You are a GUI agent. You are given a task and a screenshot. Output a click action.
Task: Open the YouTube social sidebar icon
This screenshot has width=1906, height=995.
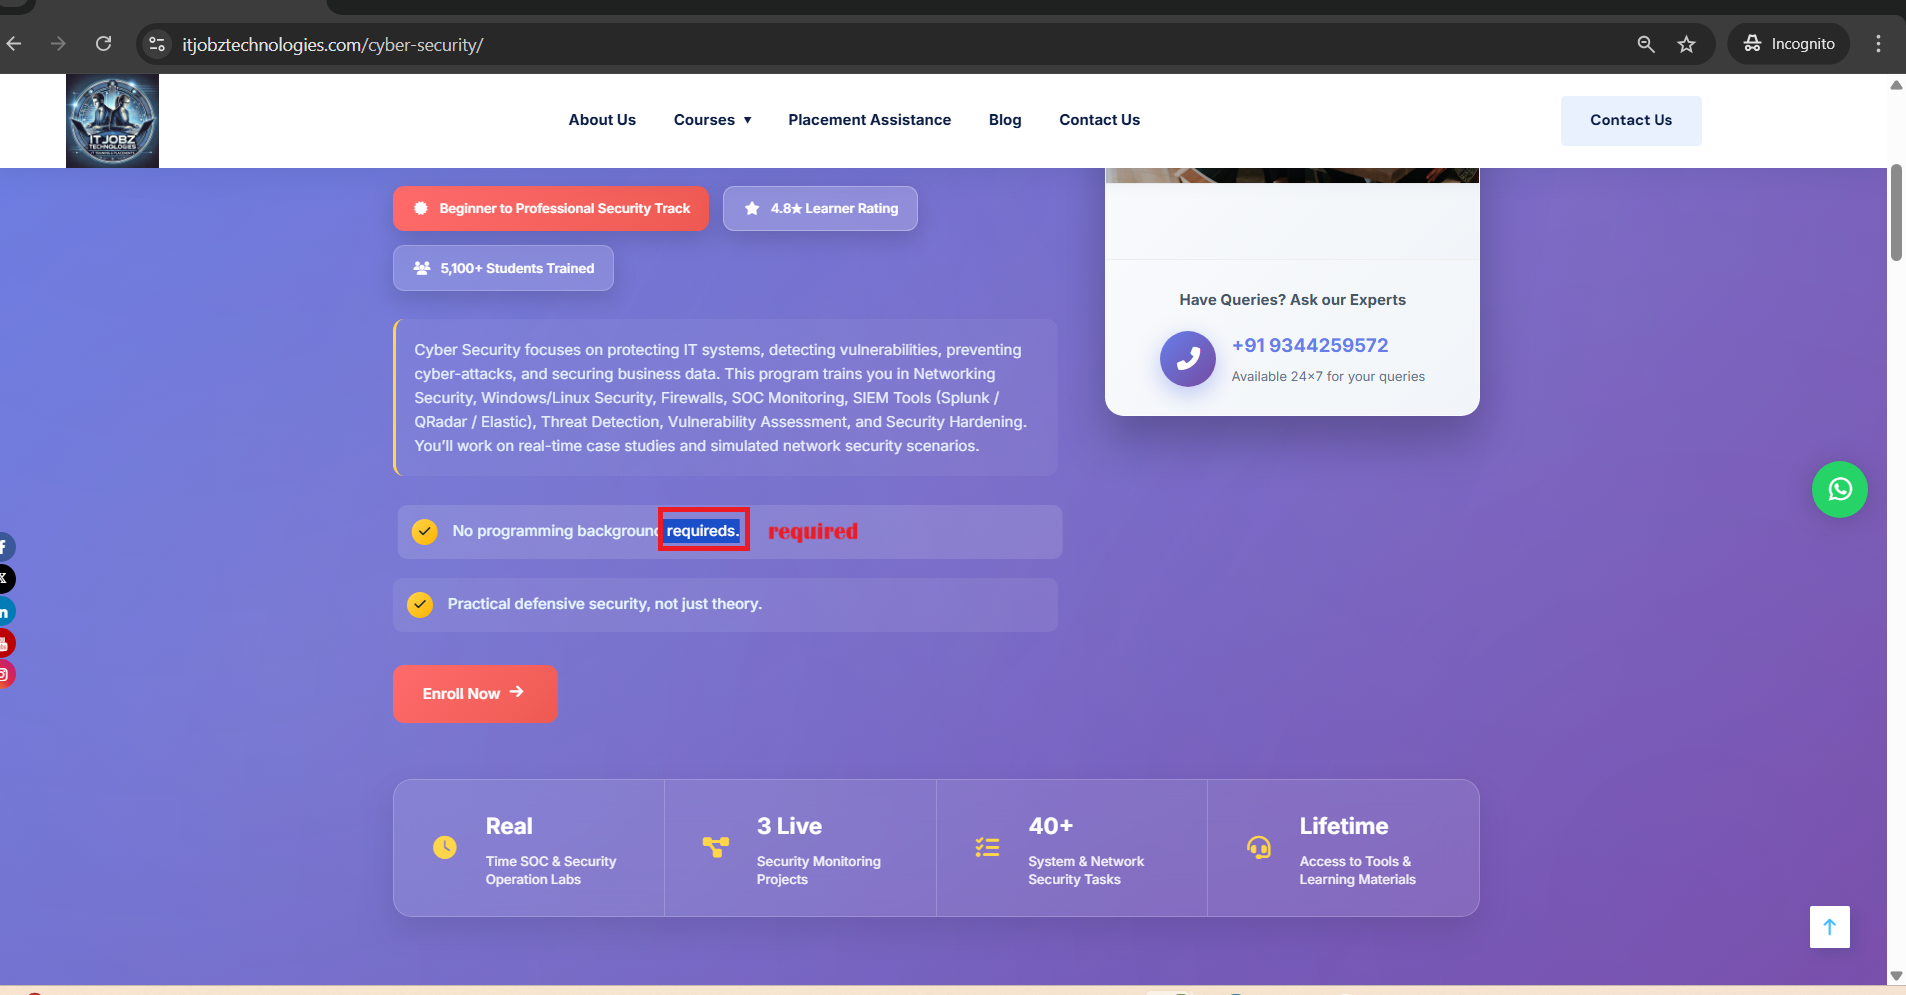[x=4, y=643]
